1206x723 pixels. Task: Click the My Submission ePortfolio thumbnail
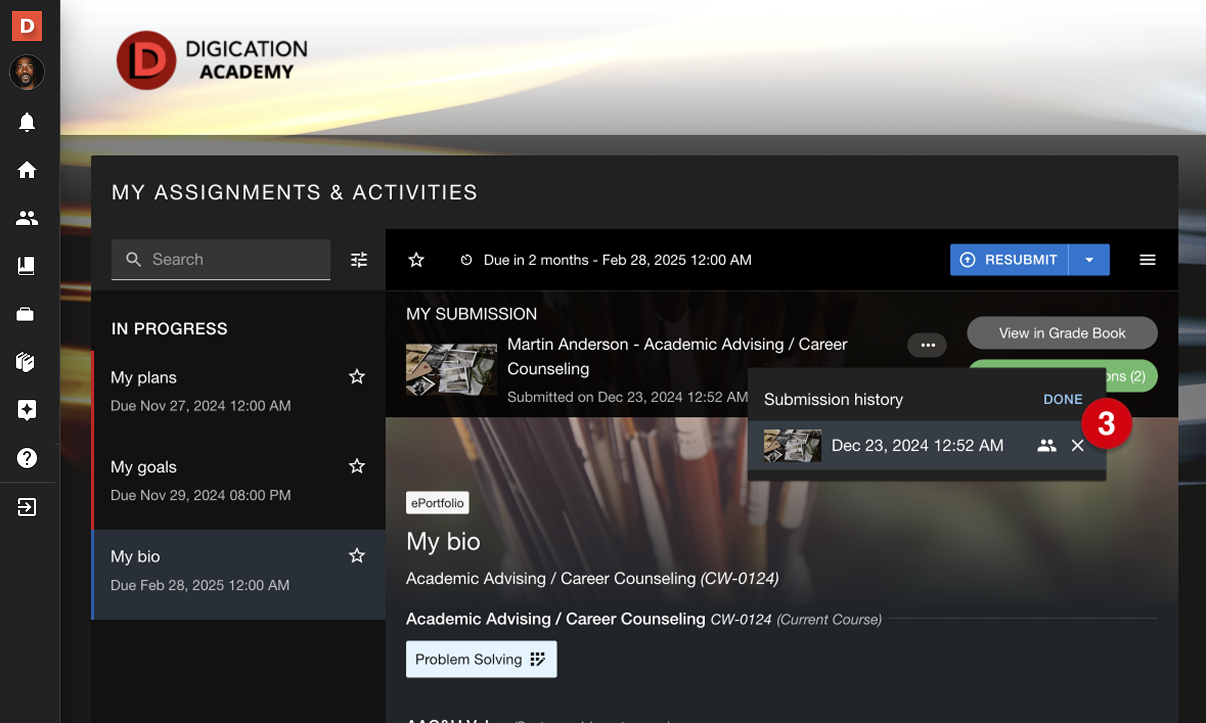tap(452, 370)
